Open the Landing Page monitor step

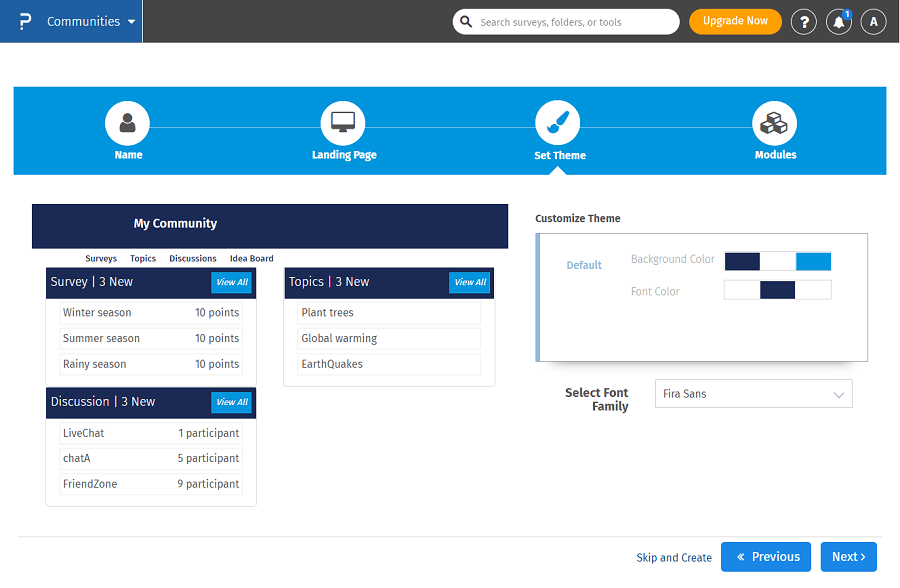click(343, 124)
